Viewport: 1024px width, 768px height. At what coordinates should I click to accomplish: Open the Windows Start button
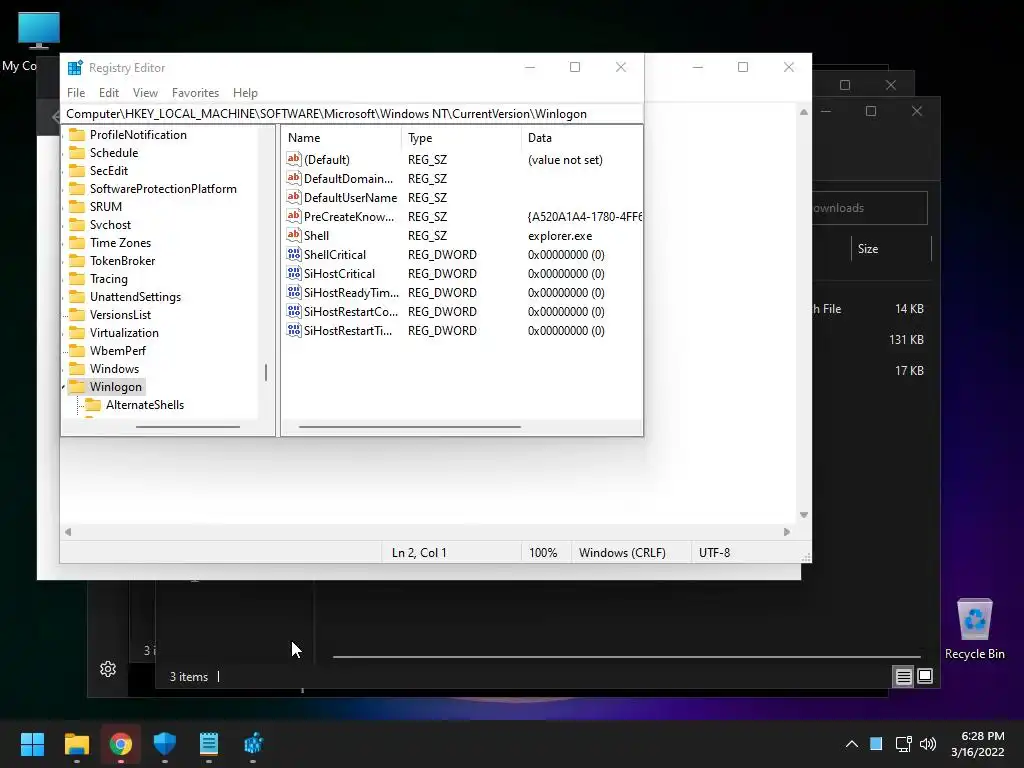(32, 744)
